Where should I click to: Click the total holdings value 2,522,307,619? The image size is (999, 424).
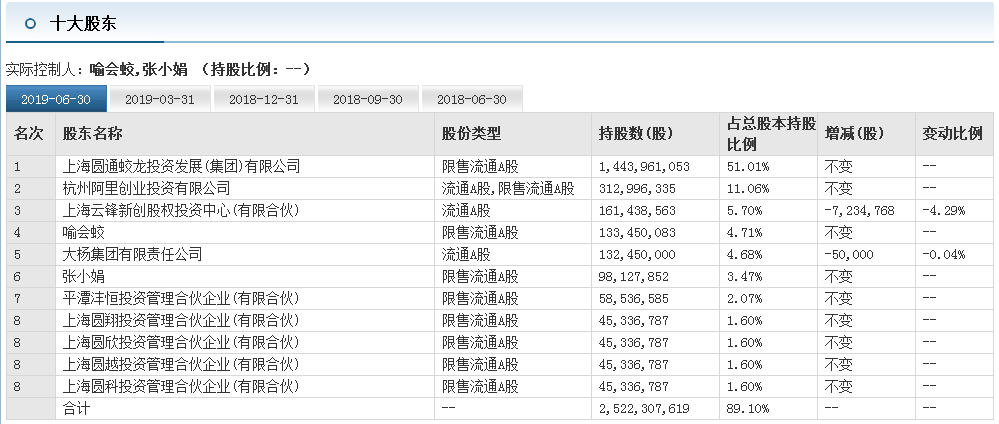point(644,408)
